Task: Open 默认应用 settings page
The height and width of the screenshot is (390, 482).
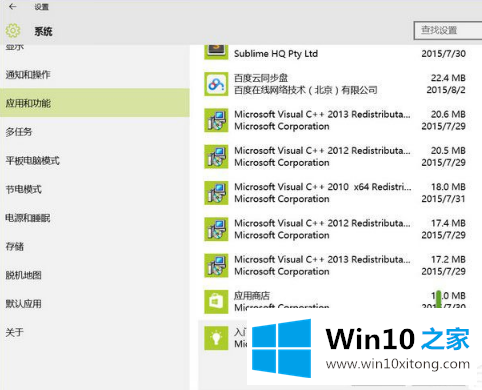Action: 23,304
